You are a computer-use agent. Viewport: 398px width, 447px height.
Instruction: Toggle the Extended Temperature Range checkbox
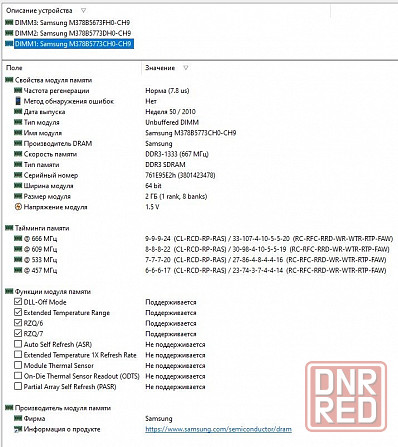(x=18, y=313)
